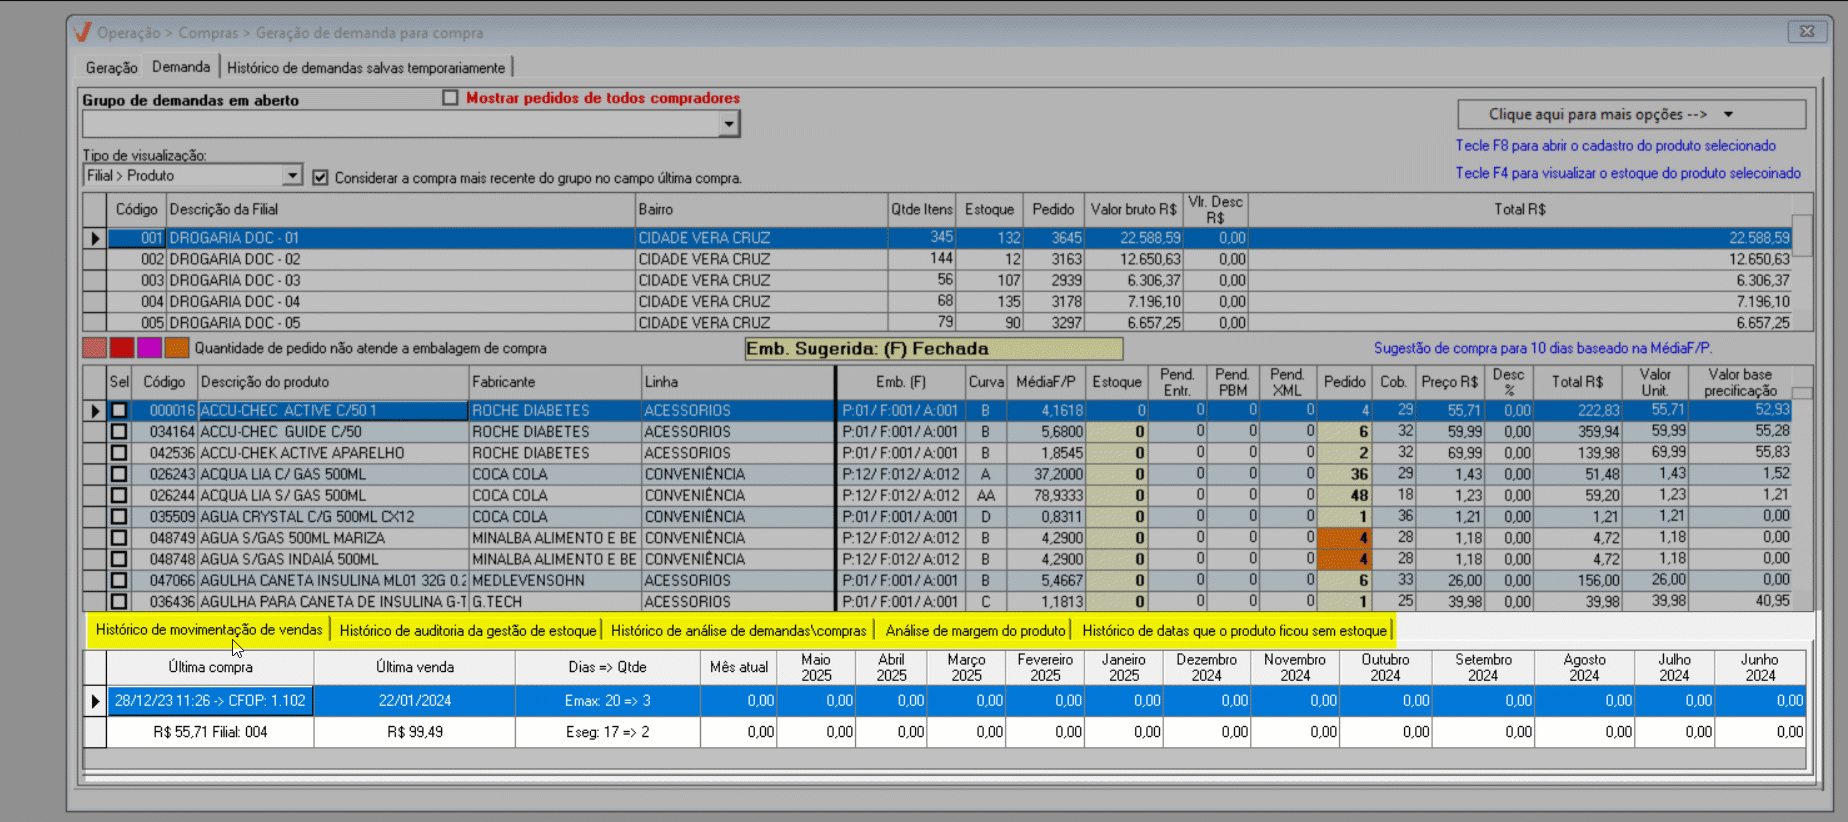The width and height of the screenshot is (1848, 822).
Task: Open Histórico de datas que o produto ficou sem estoque tab
Action: tap(1234, 631)
